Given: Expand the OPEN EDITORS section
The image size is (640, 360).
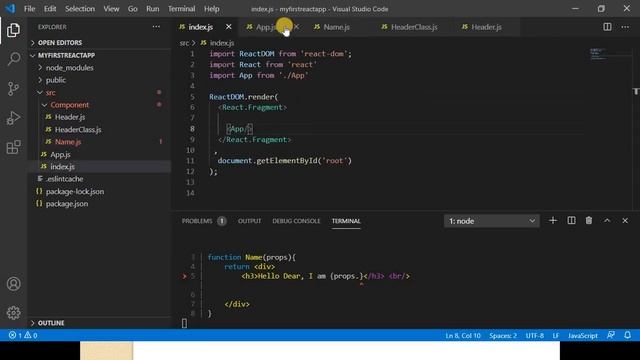Looking at the screenshot, I should pos(60,43).
